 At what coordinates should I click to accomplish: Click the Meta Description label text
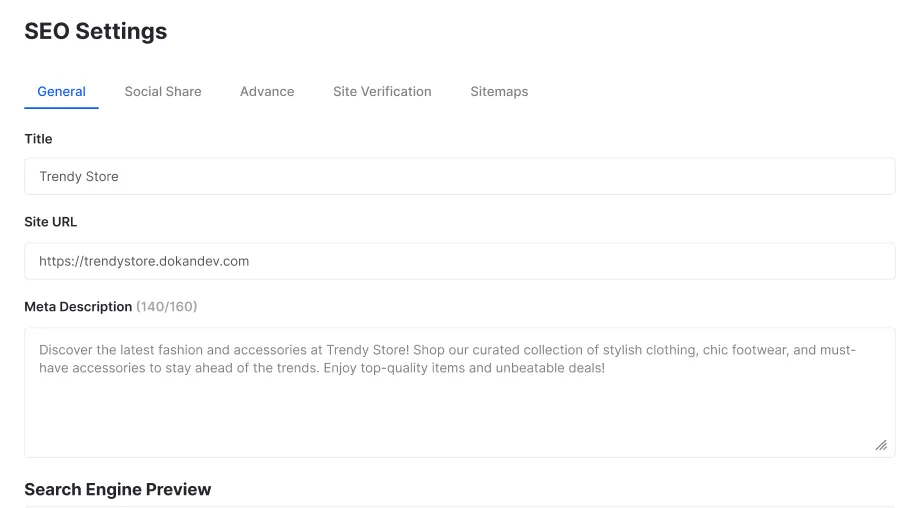pyautogui.click(x=78, y=307)
